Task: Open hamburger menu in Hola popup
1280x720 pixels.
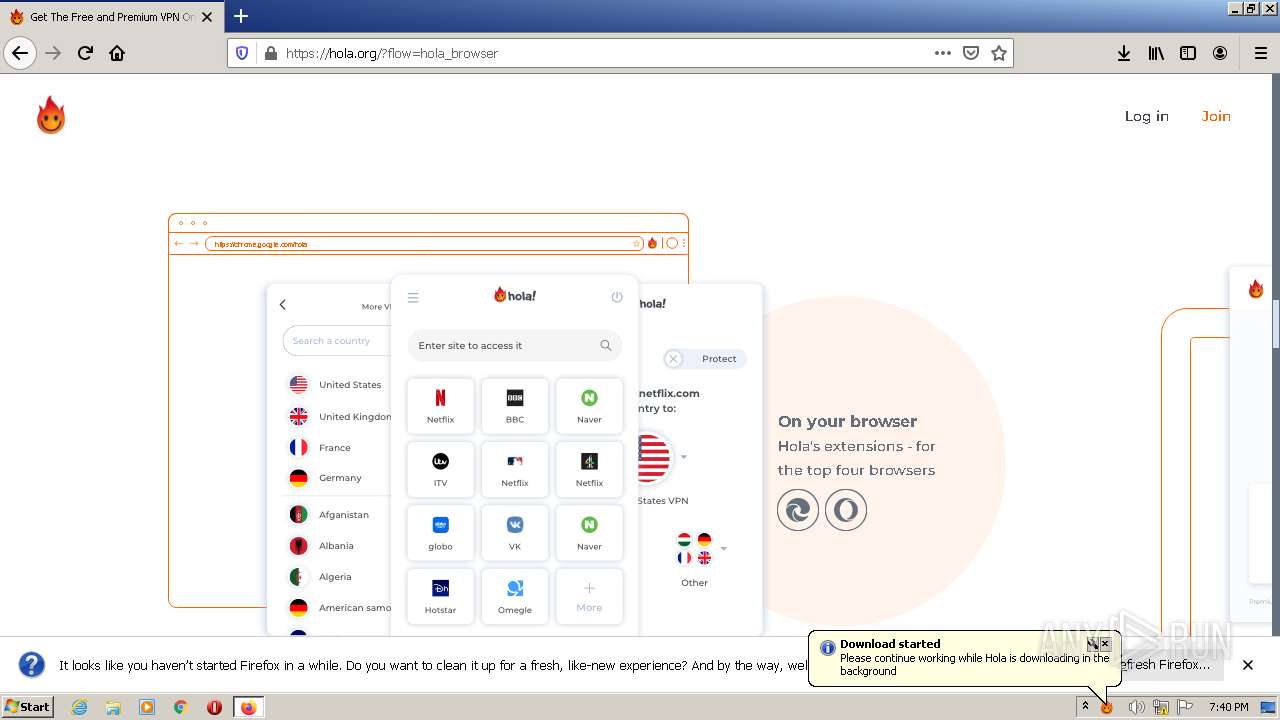Action: 413,297
